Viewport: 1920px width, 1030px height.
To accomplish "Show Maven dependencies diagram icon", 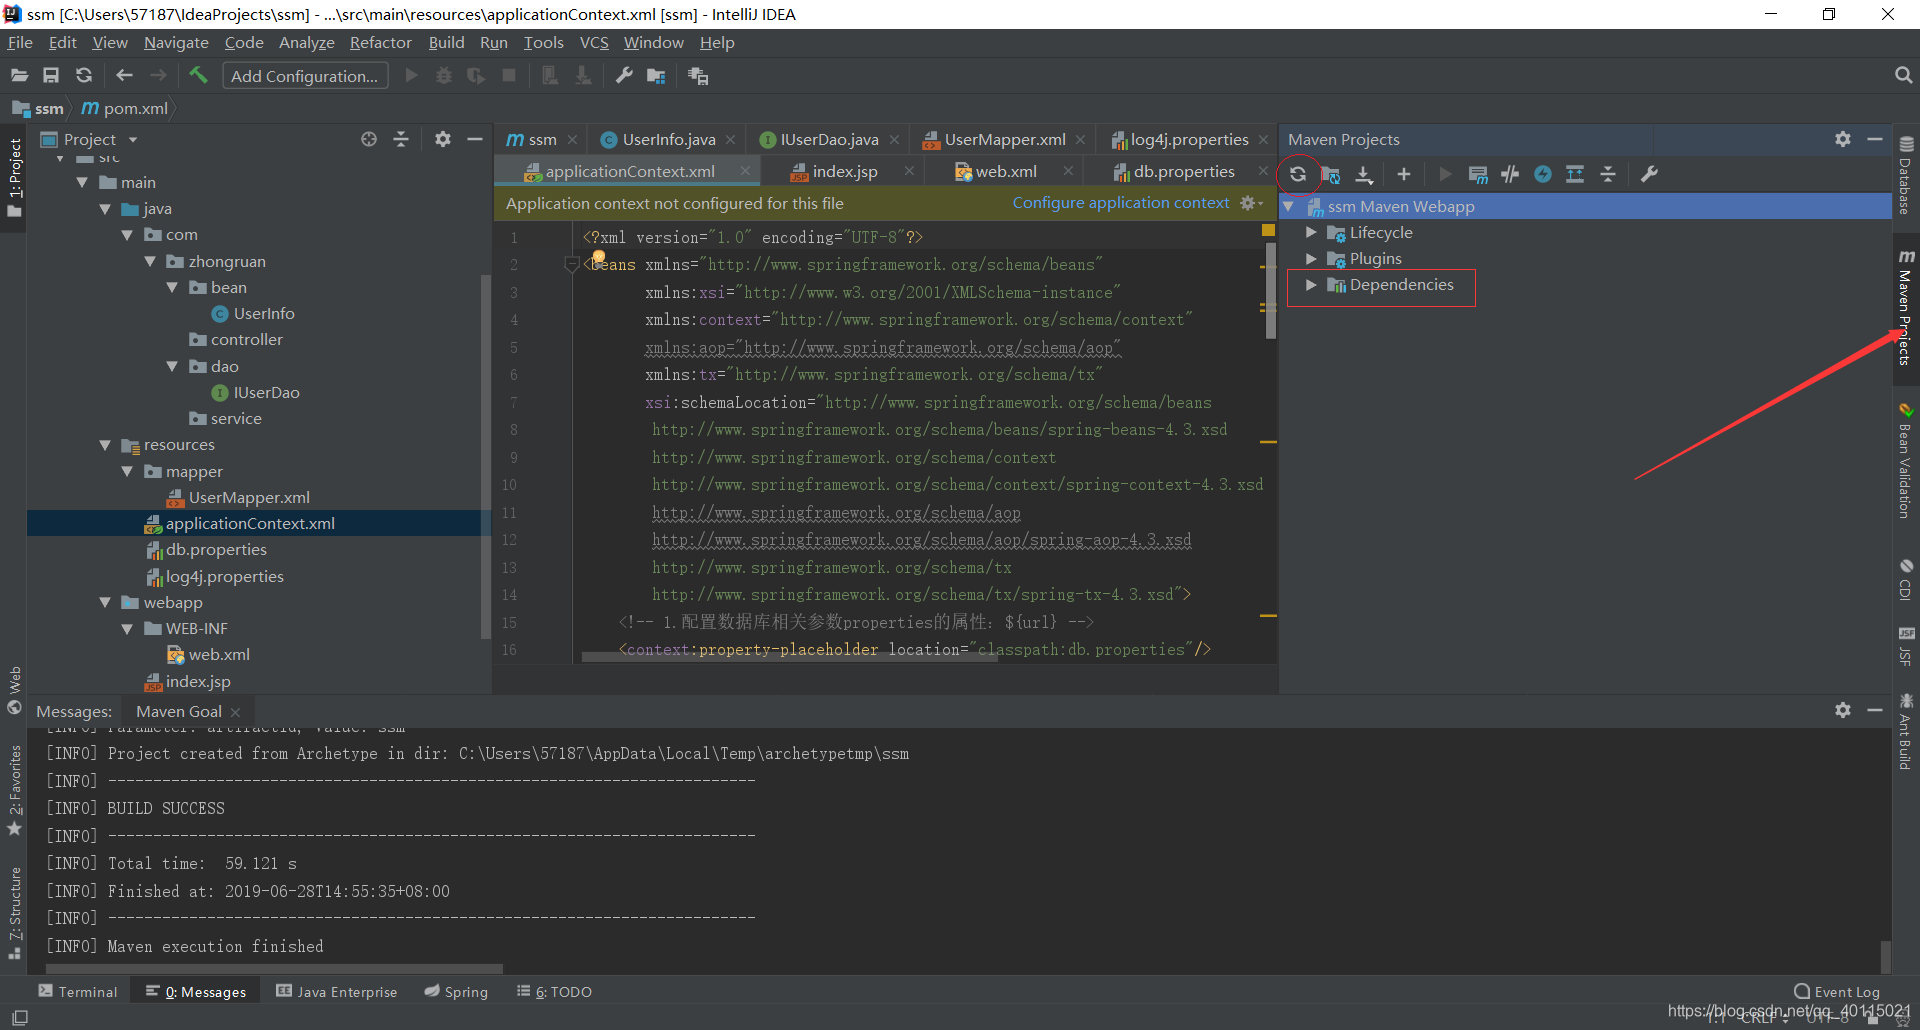I will tap(1575, 174).
